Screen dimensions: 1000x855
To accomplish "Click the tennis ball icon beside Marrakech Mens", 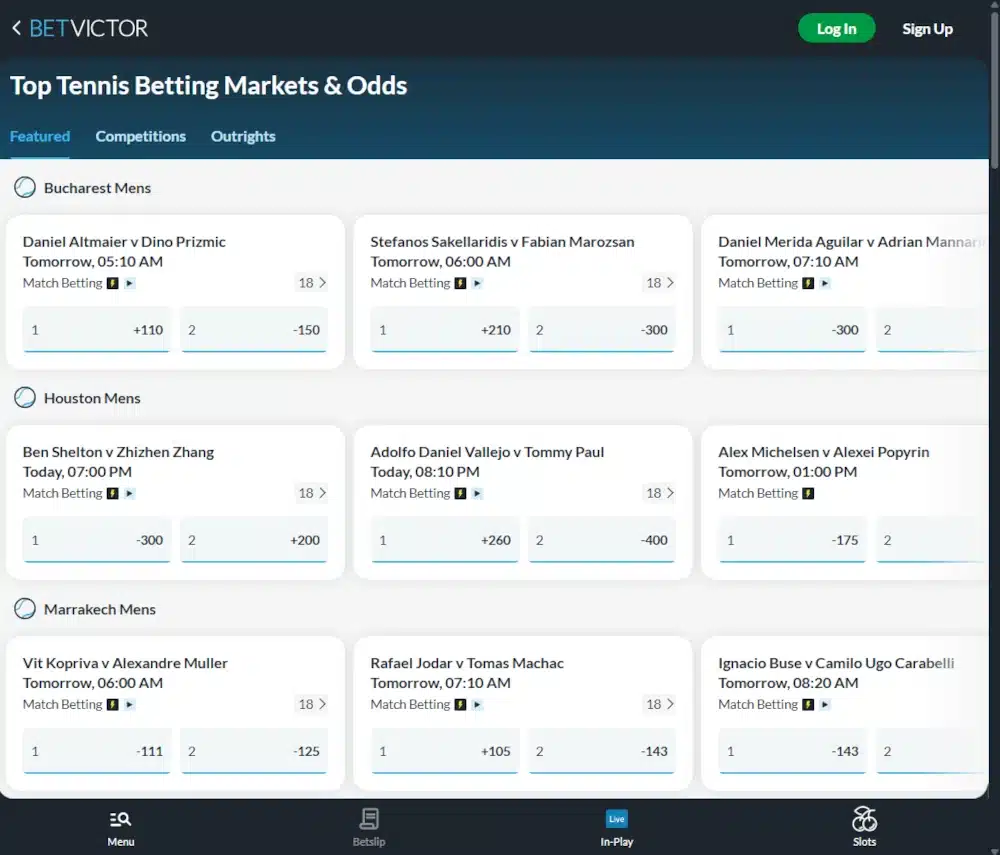I will 24,608.
